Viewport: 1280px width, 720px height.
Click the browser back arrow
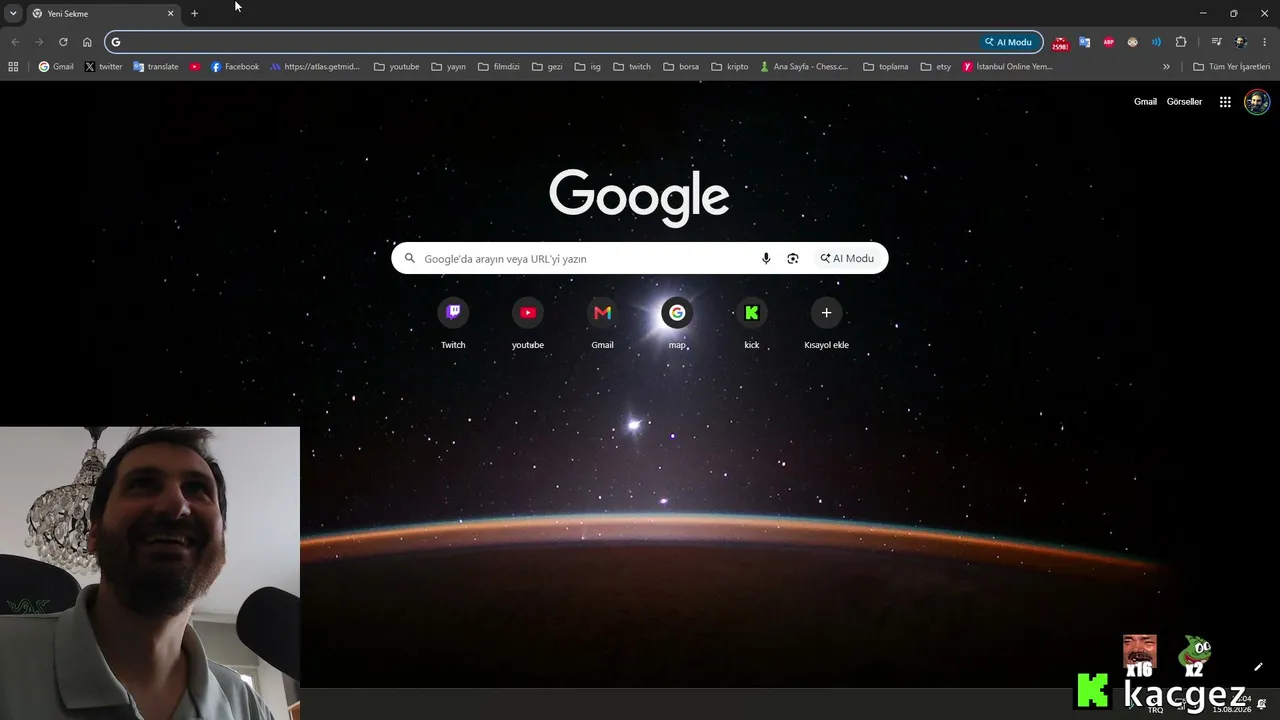pos(15,42)
